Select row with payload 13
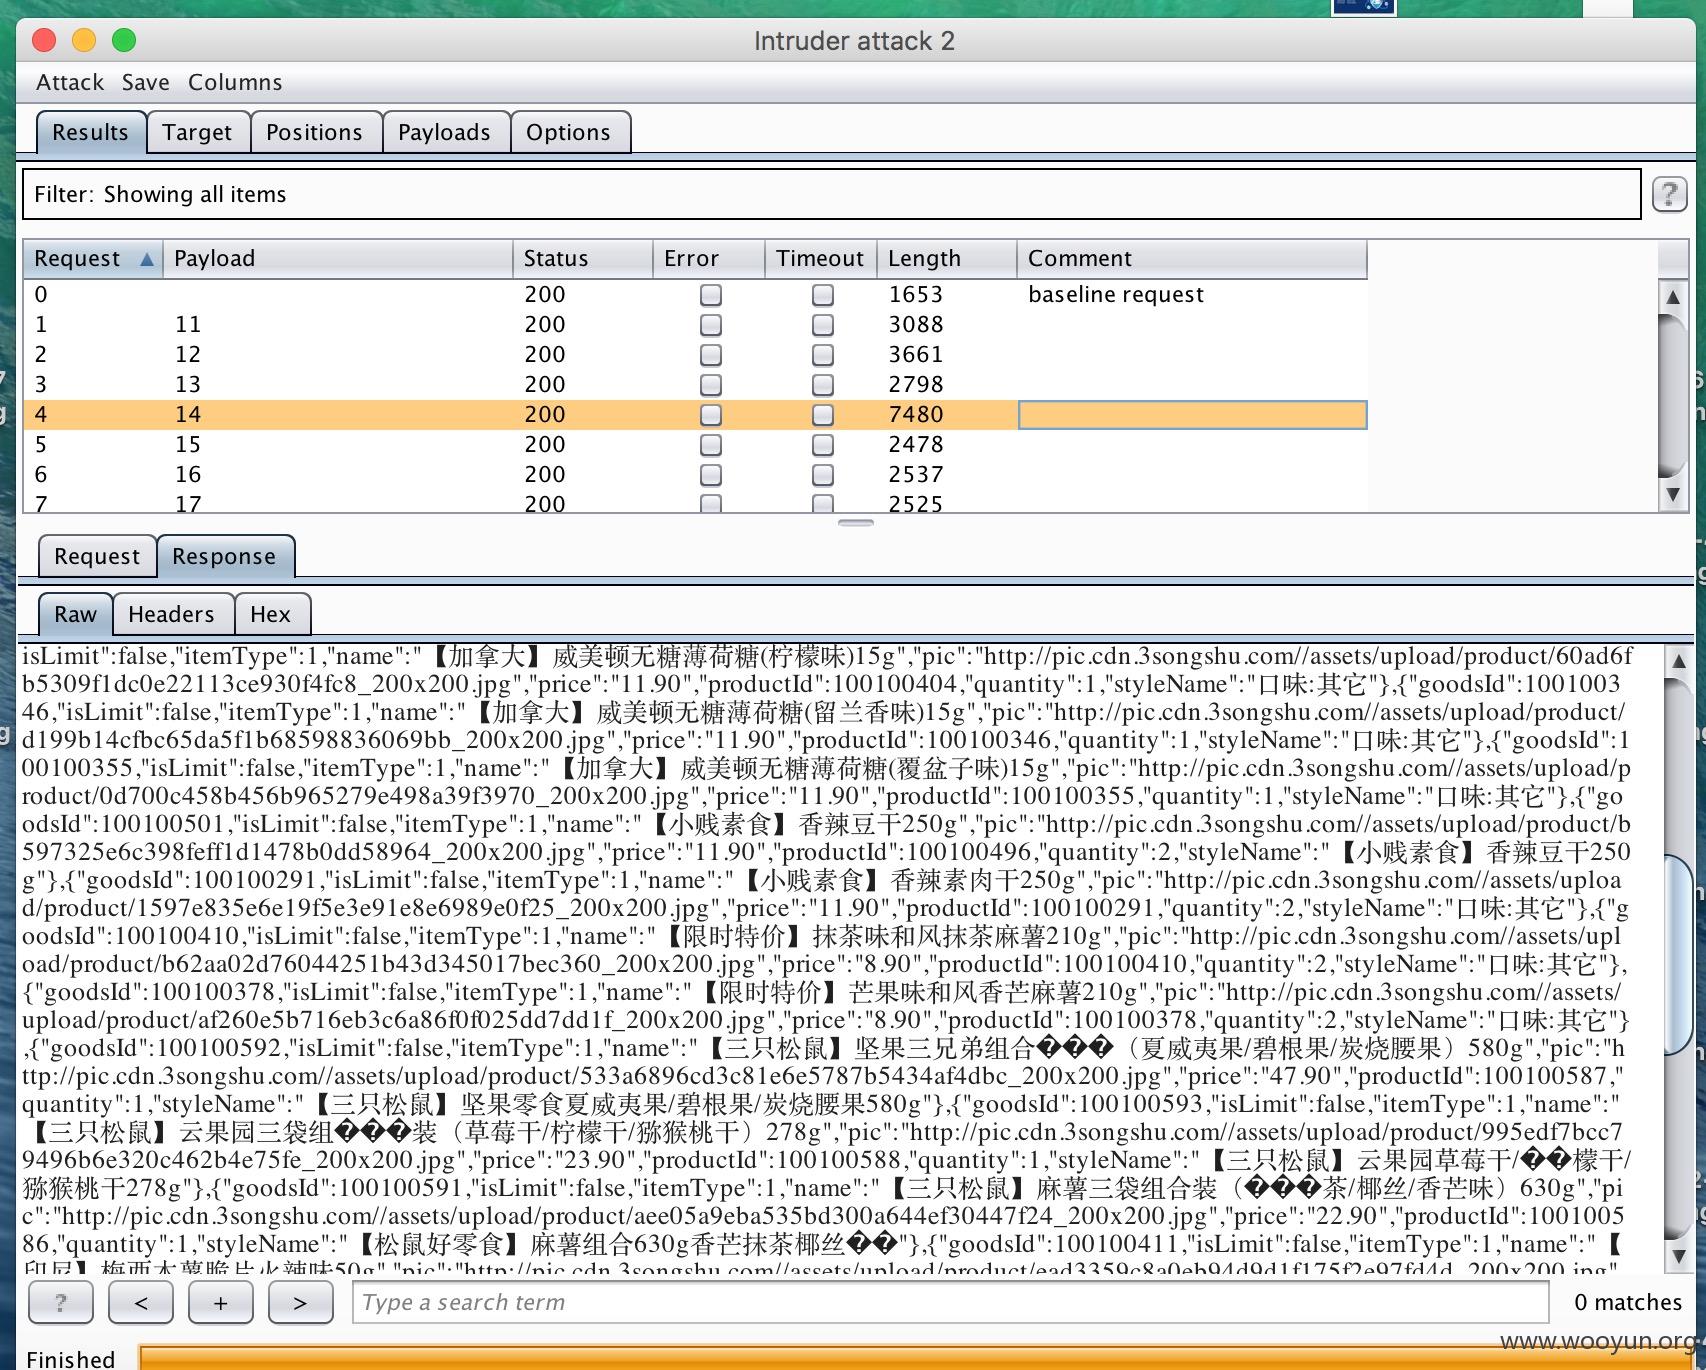Screen dimensions: 1706x1370 coord(695,385)
